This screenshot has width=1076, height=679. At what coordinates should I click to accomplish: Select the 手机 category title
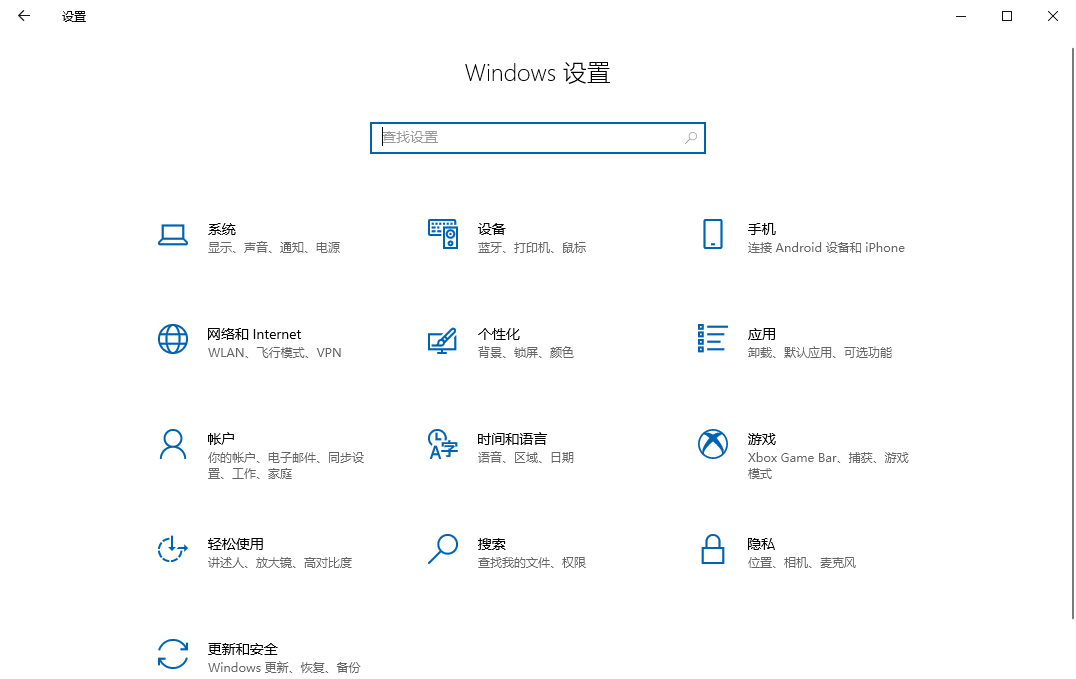[x=762, y=229]
